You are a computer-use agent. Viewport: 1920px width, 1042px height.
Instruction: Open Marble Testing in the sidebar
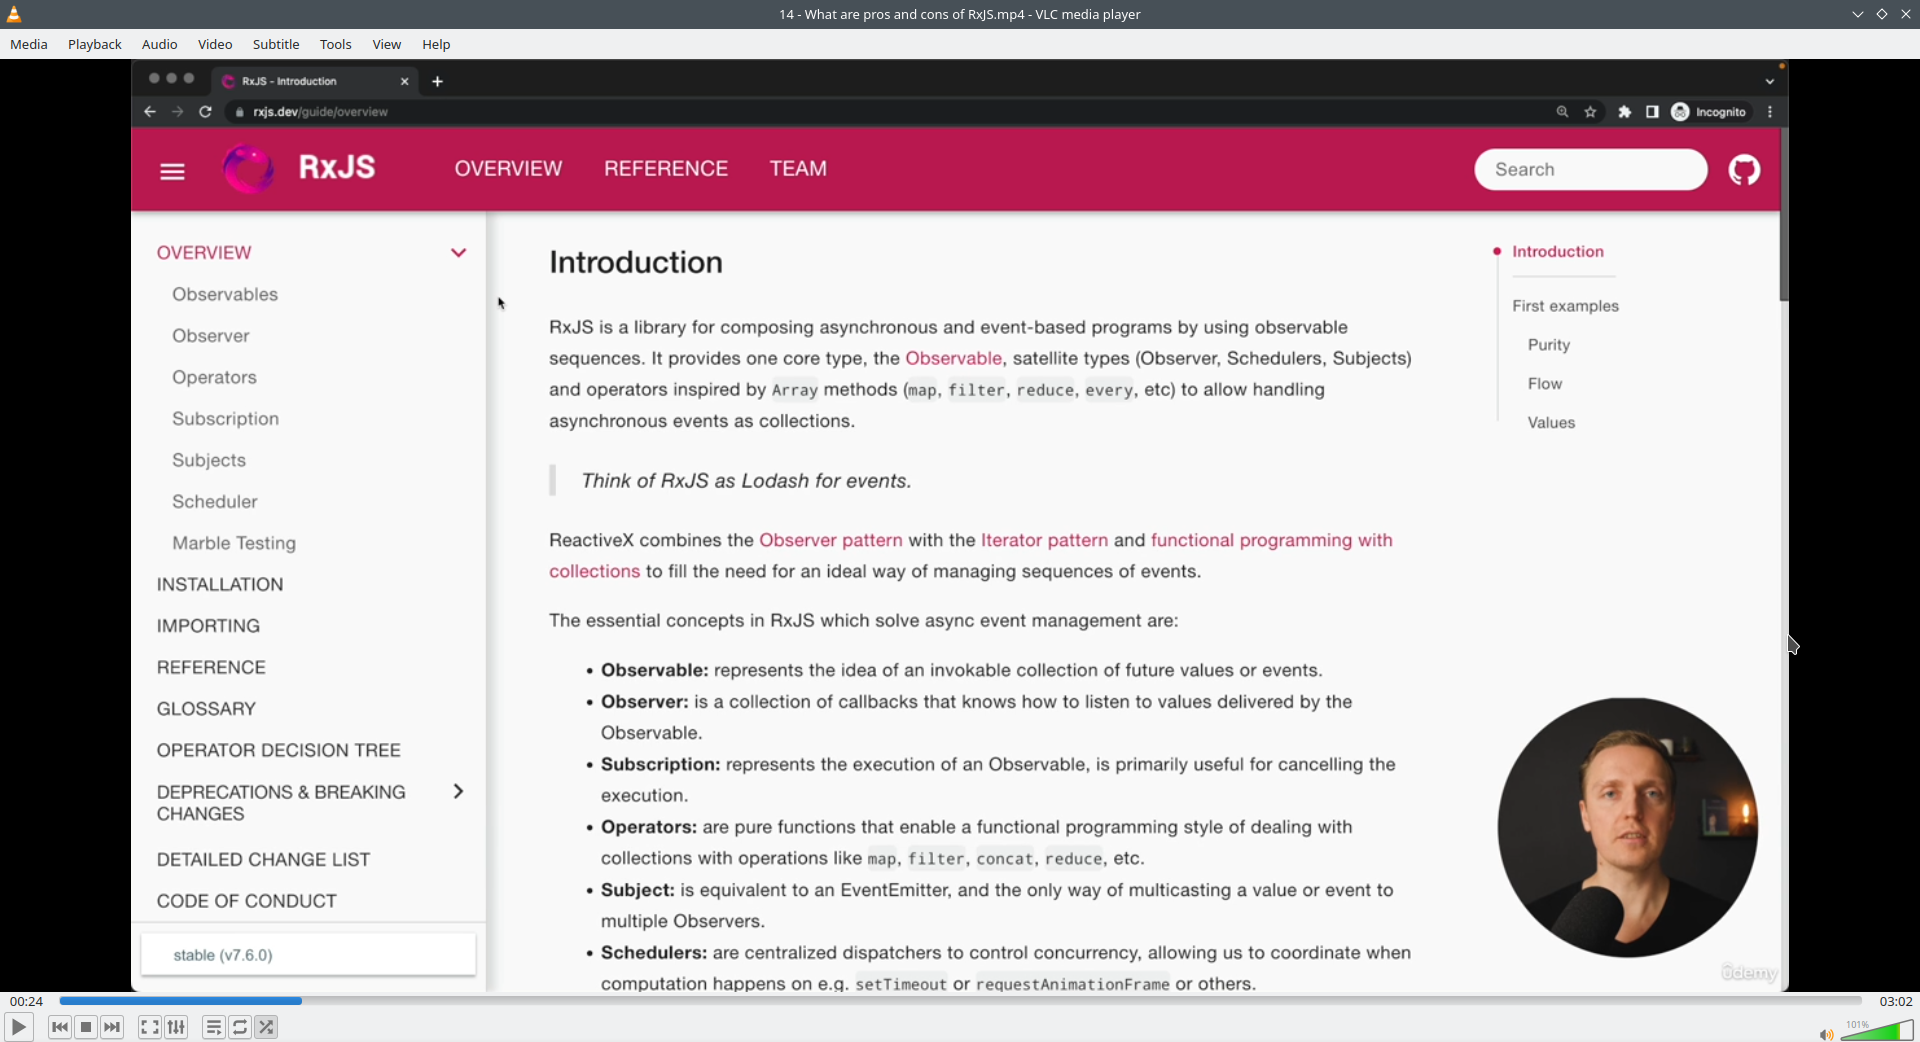pyautogui.click(x=234, y=544)
